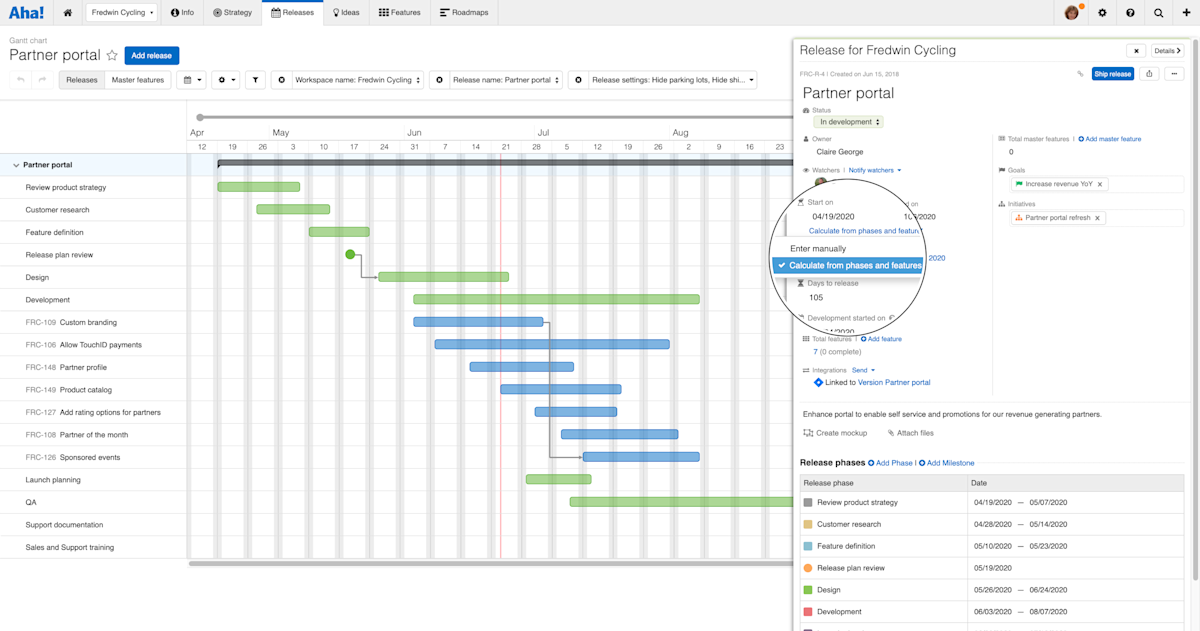Click the Ship release button
The height and width of the screenshot is (631, 1200).
point(1112,74)
